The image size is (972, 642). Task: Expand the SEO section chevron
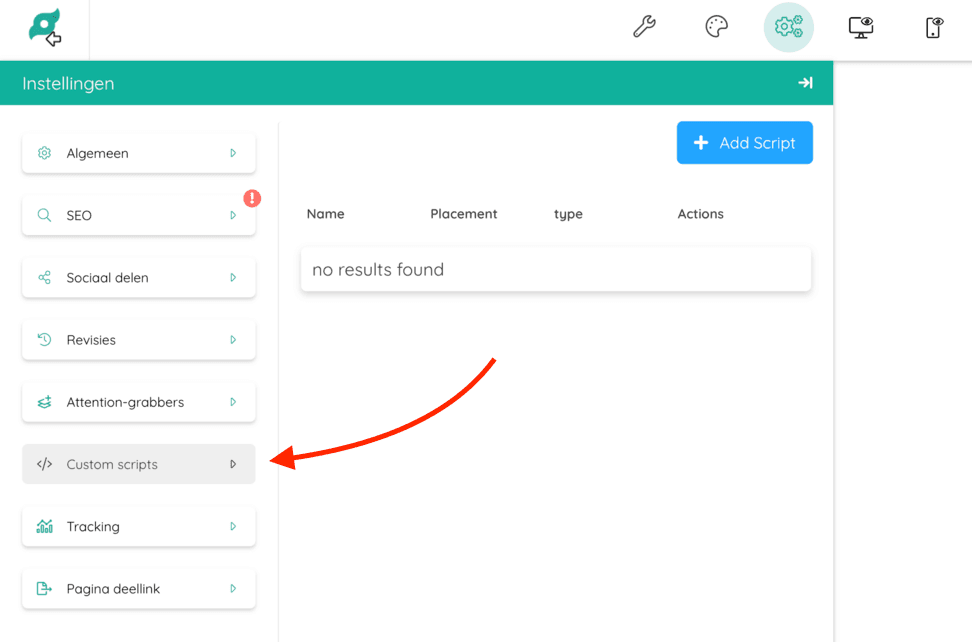[x=233, y=215]
